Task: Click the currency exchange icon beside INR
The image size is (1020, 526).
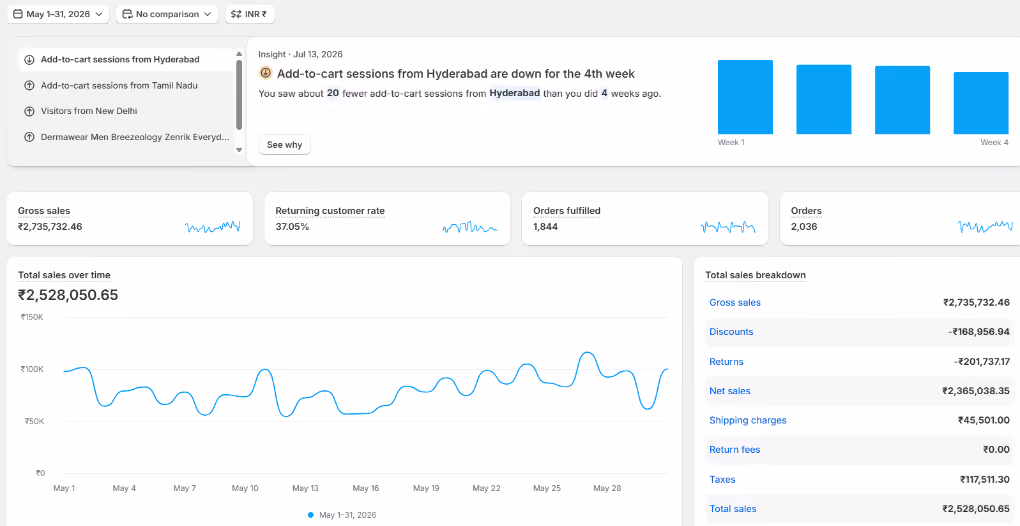Action: (x=236, y=14)
